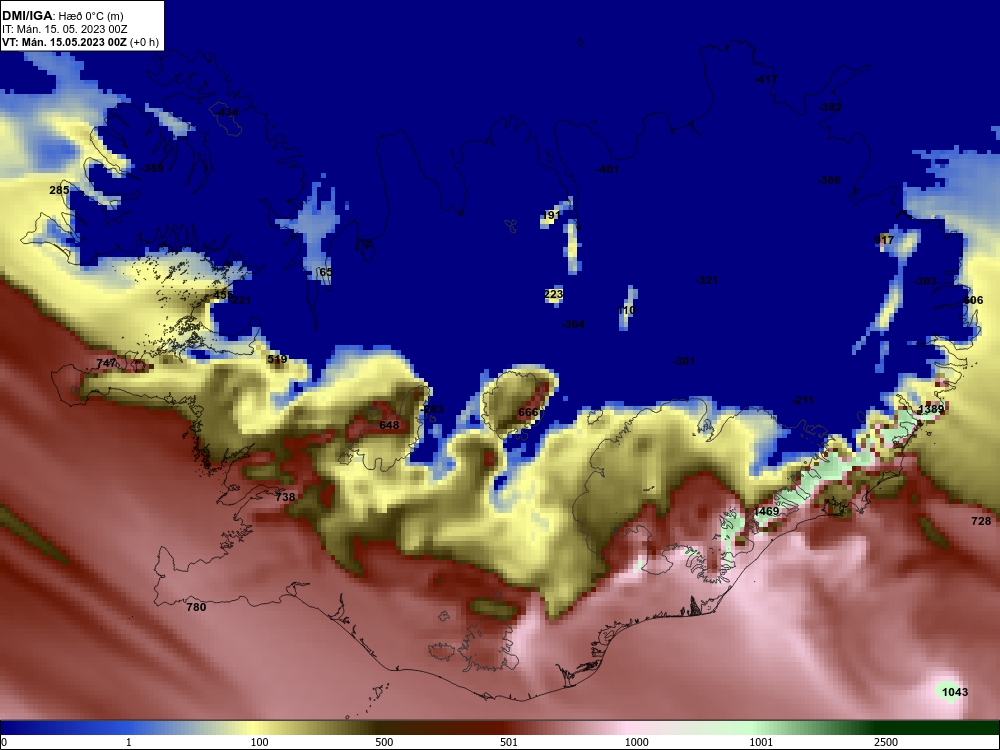Click the 'DMI/IGA: Hæð 0°C (m)' title line
Screen dimensions: 1000x750
tap(62, 16)
